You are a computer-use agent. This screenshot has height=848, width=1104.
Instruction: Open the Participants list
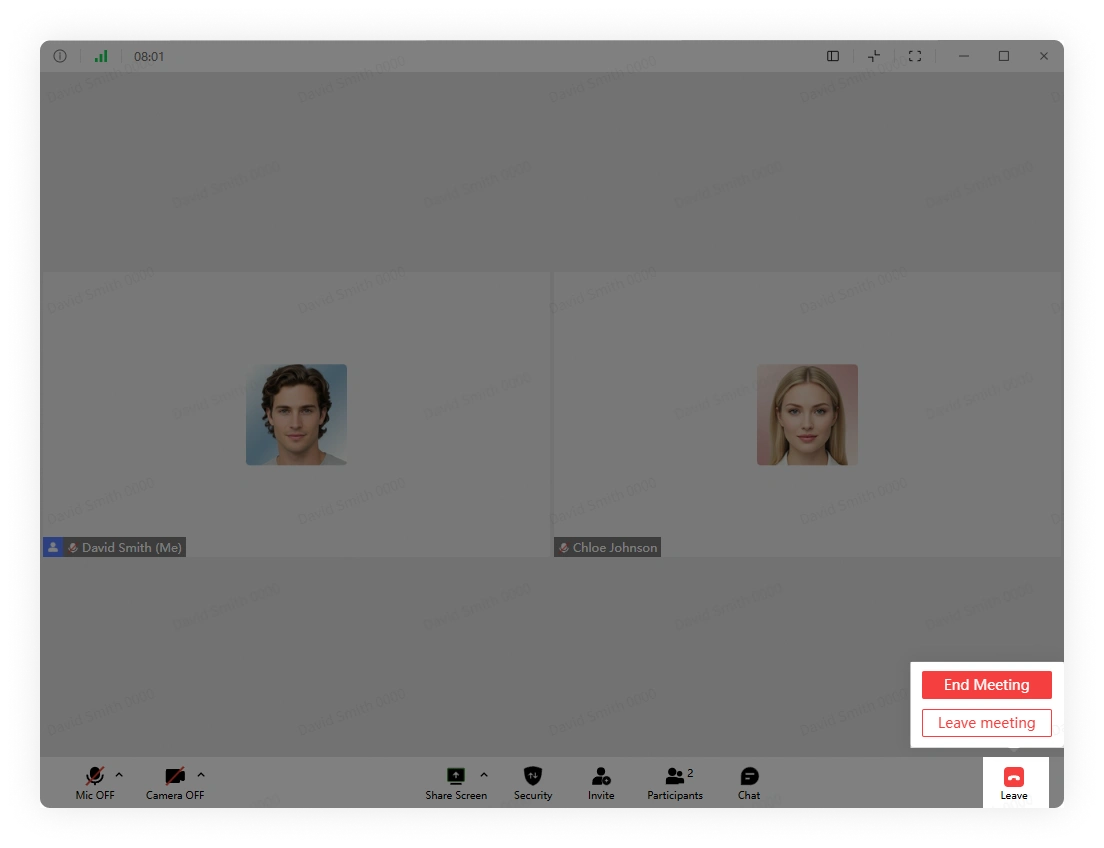(x=675, y=783)
